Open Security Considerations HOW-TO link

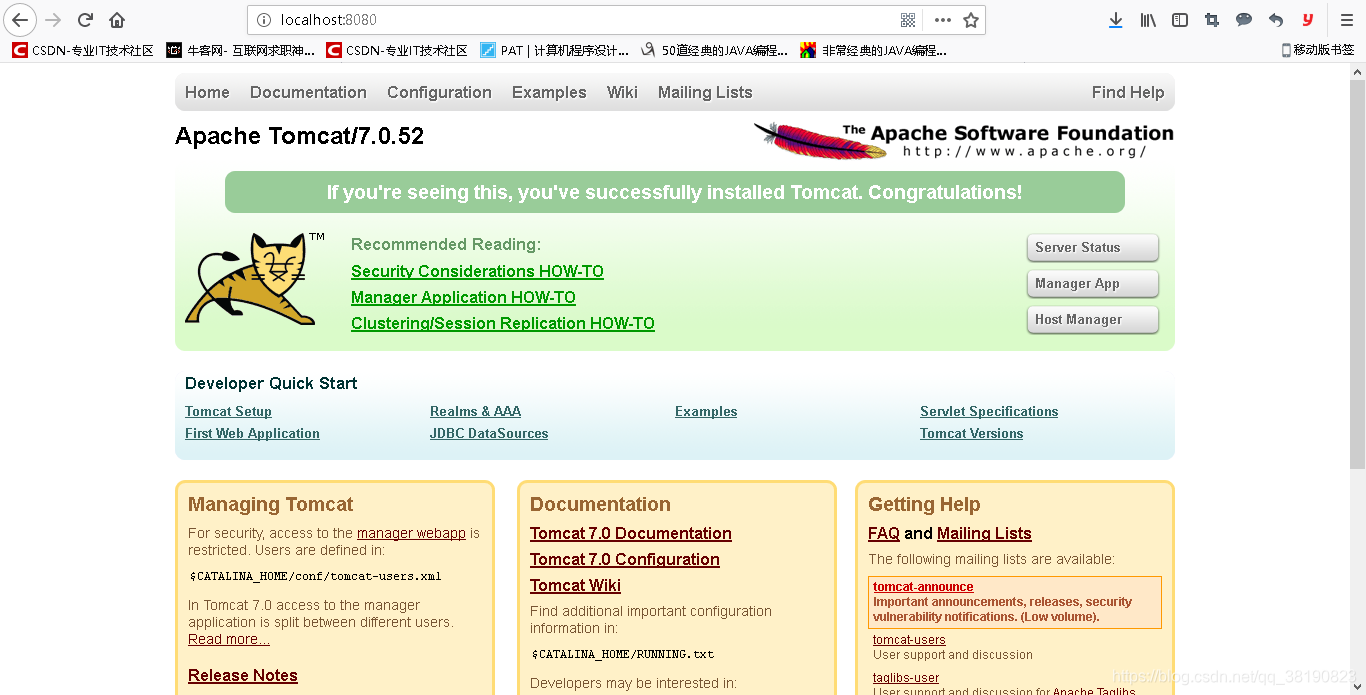[477, 271]
